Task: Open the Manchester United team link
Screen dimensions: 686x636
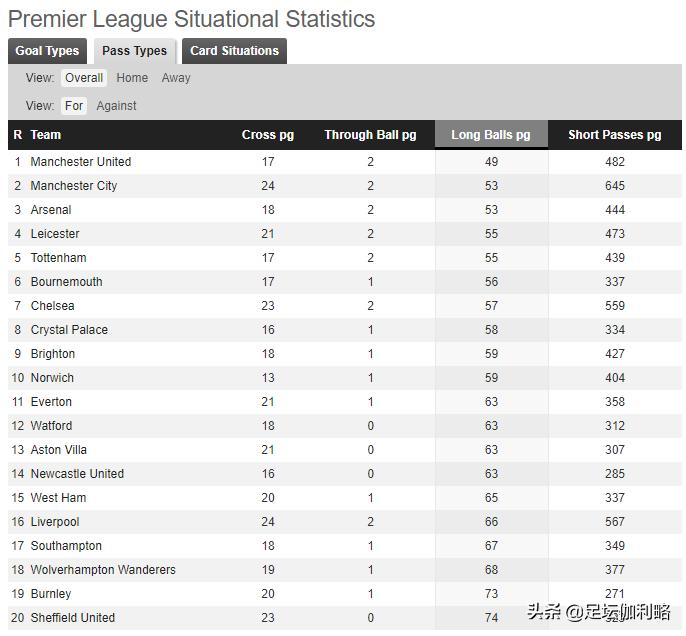Action: tap(81, 162)
